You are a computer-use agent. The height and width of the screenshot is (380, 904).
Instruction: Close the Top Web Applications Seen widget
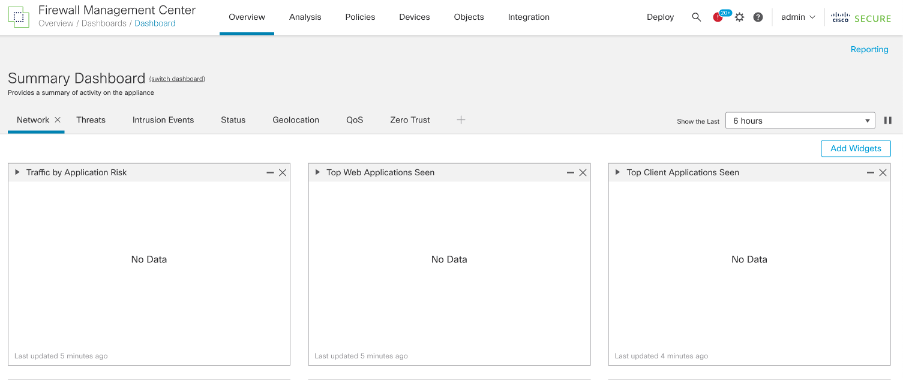pyautogui.click(x=583, y=172)
